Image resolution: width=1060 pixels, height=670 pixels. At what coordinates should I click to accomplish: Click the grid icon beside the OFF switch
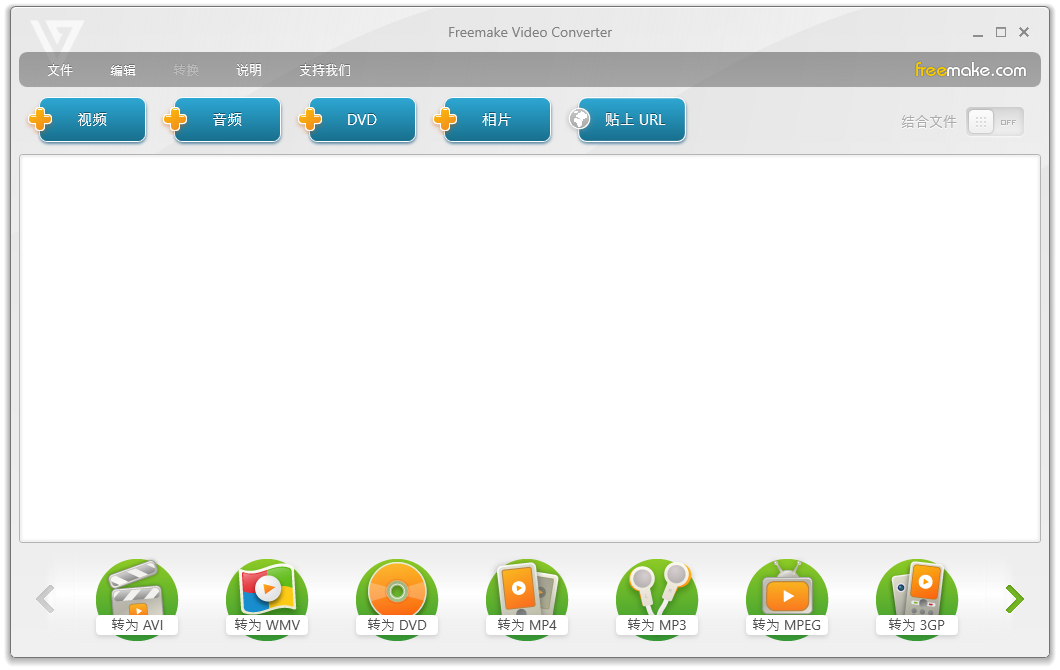pos(981,121)
